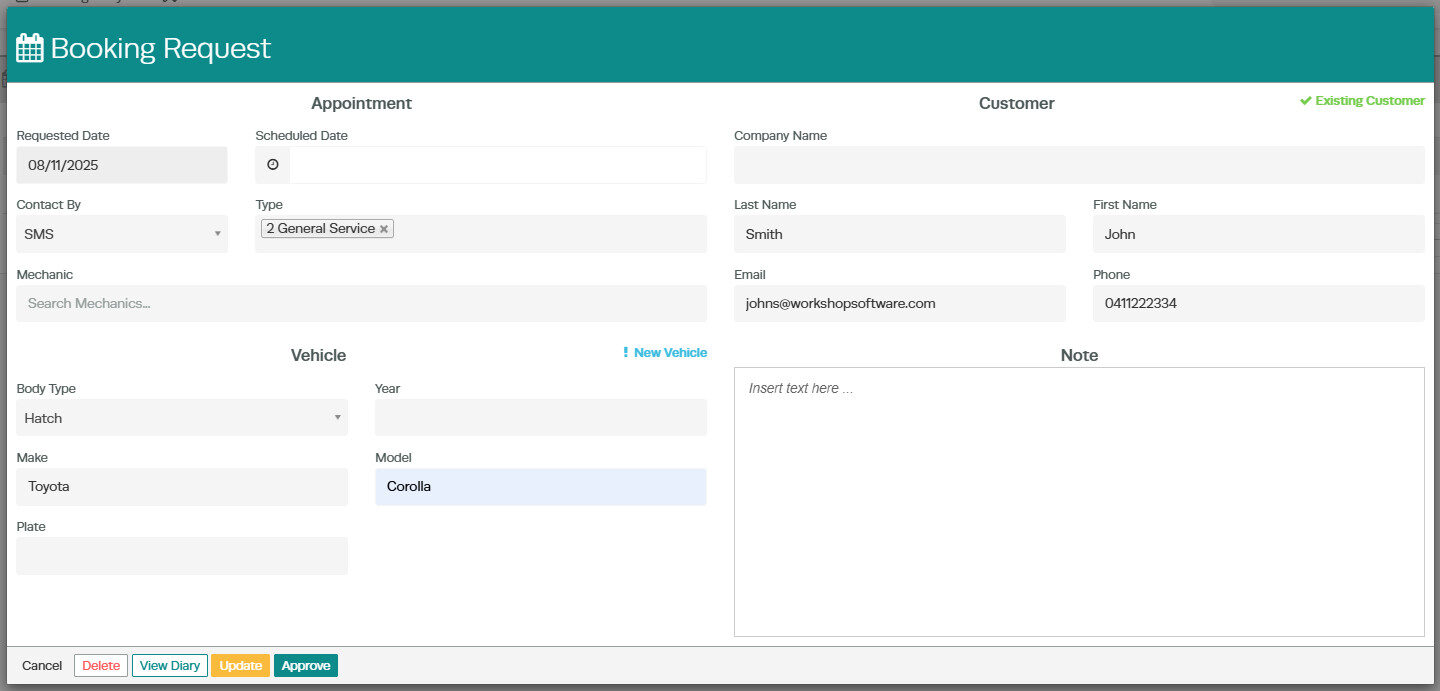
Task: Click the Scheduled Date input
Action: (x=498, y=165)
